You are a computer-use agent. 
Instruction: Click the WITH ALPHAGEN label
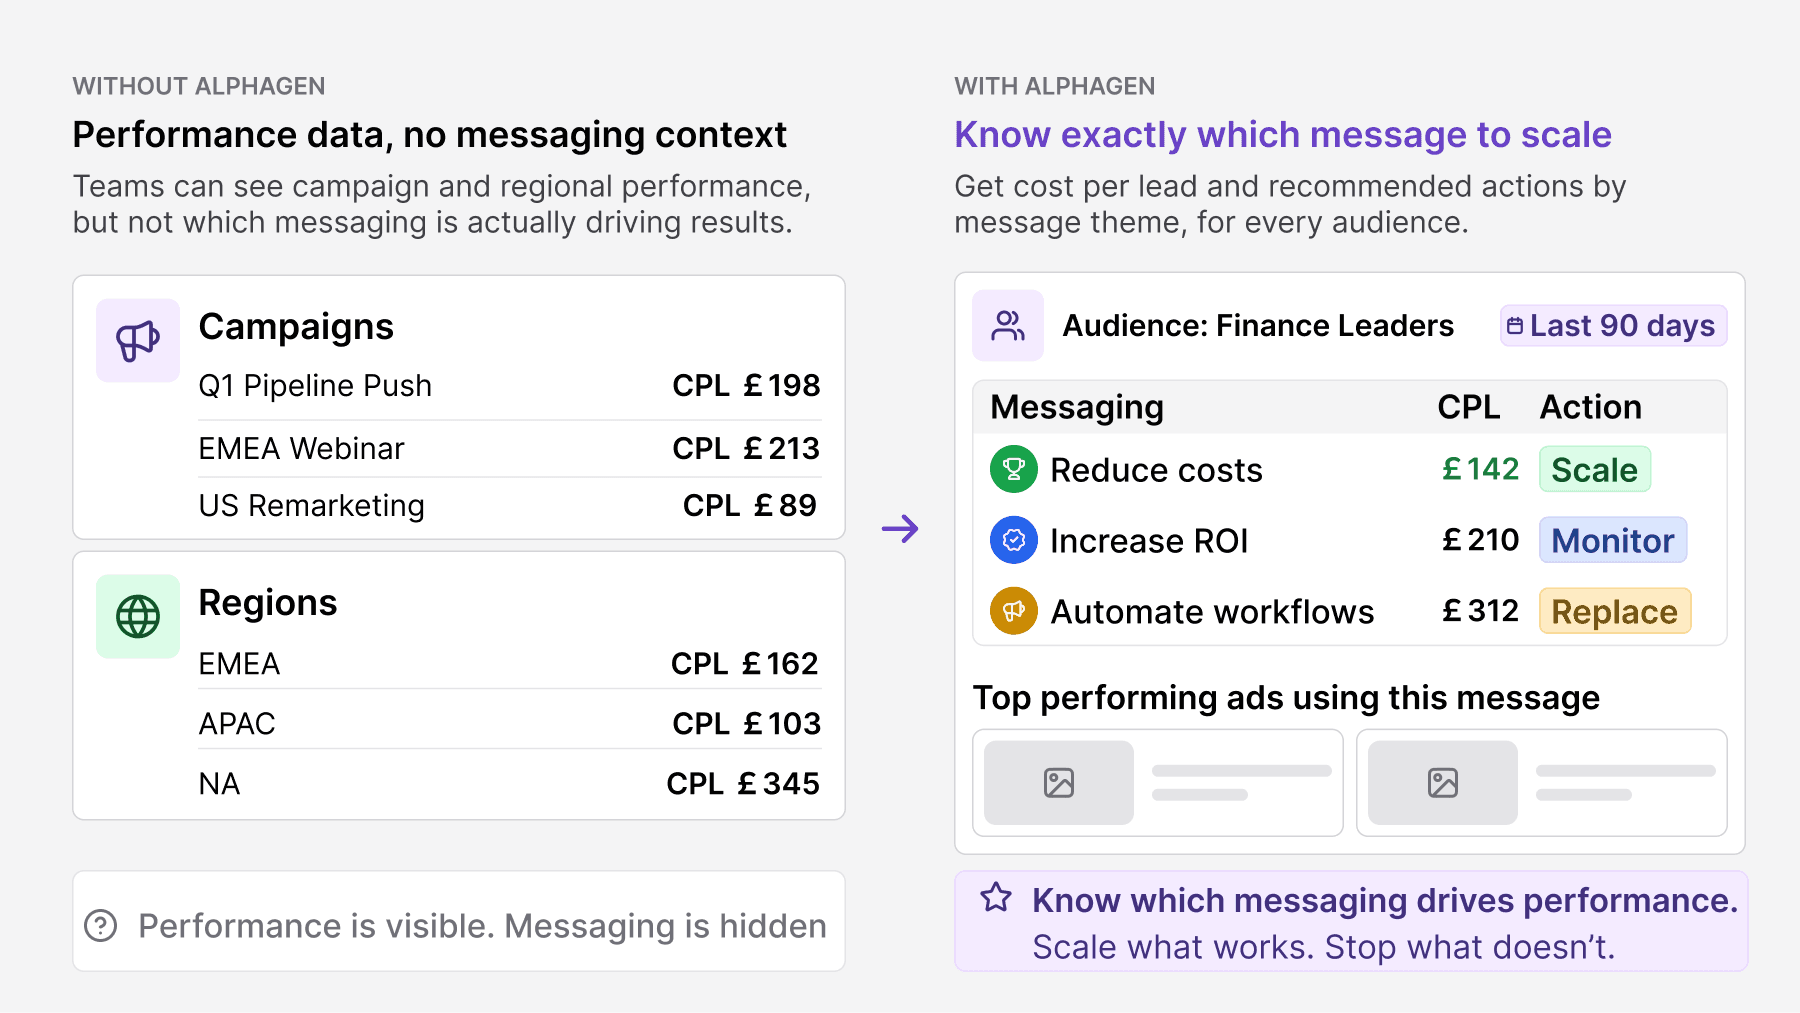tap(1055, 86)
